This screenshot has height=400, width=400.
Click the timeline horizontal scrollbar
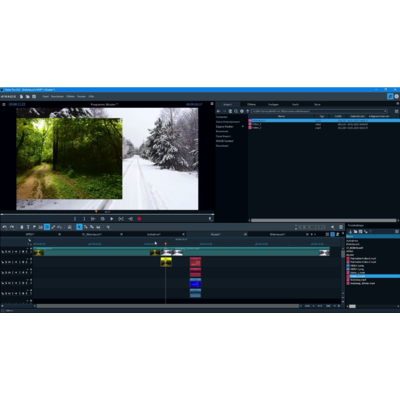[168, 306]
